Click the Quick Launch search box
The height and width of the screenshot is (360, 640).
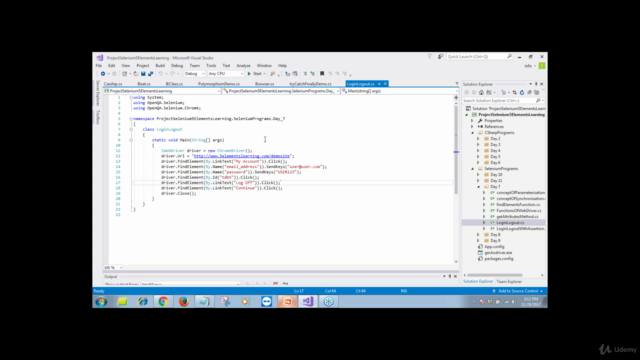pyautogui.click(x=479, y=57)
